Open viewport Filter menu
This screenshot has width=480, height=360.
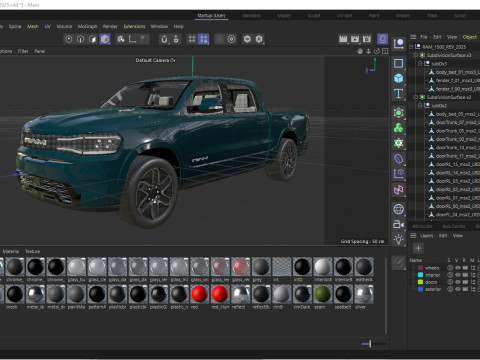23,51
